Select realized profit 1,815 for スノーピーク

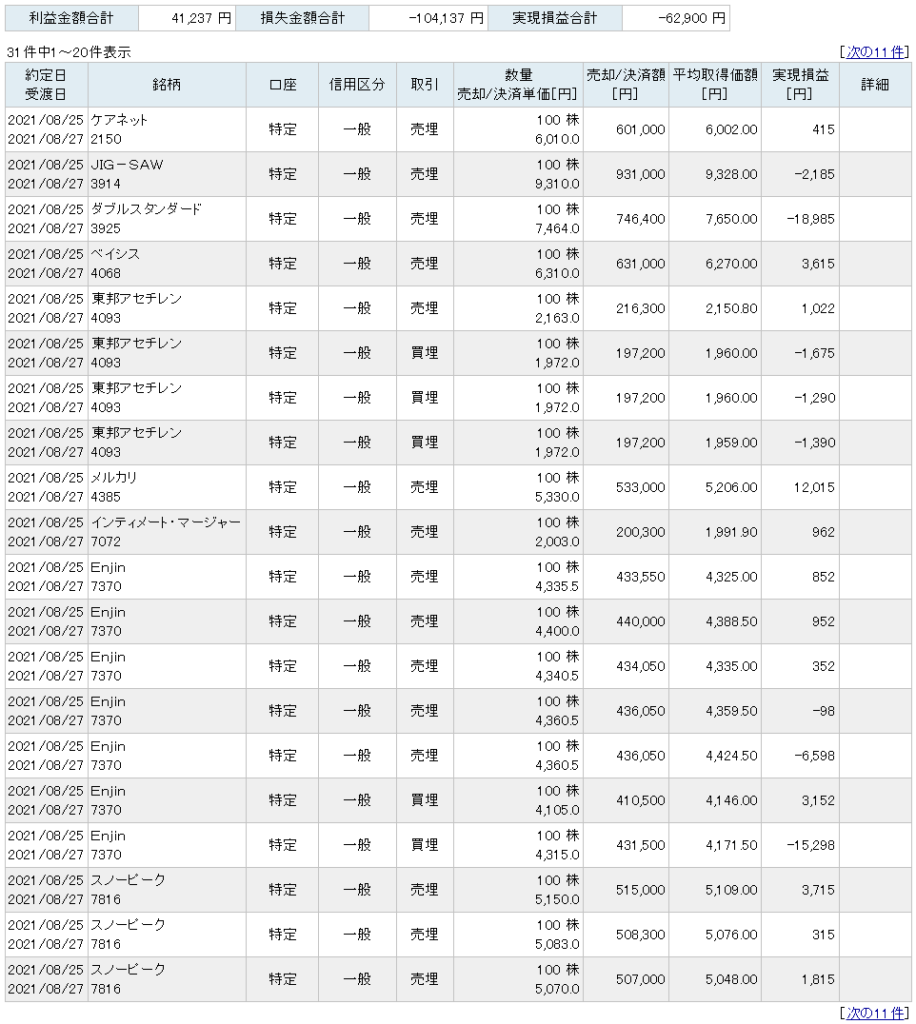(x=818, y=980)
